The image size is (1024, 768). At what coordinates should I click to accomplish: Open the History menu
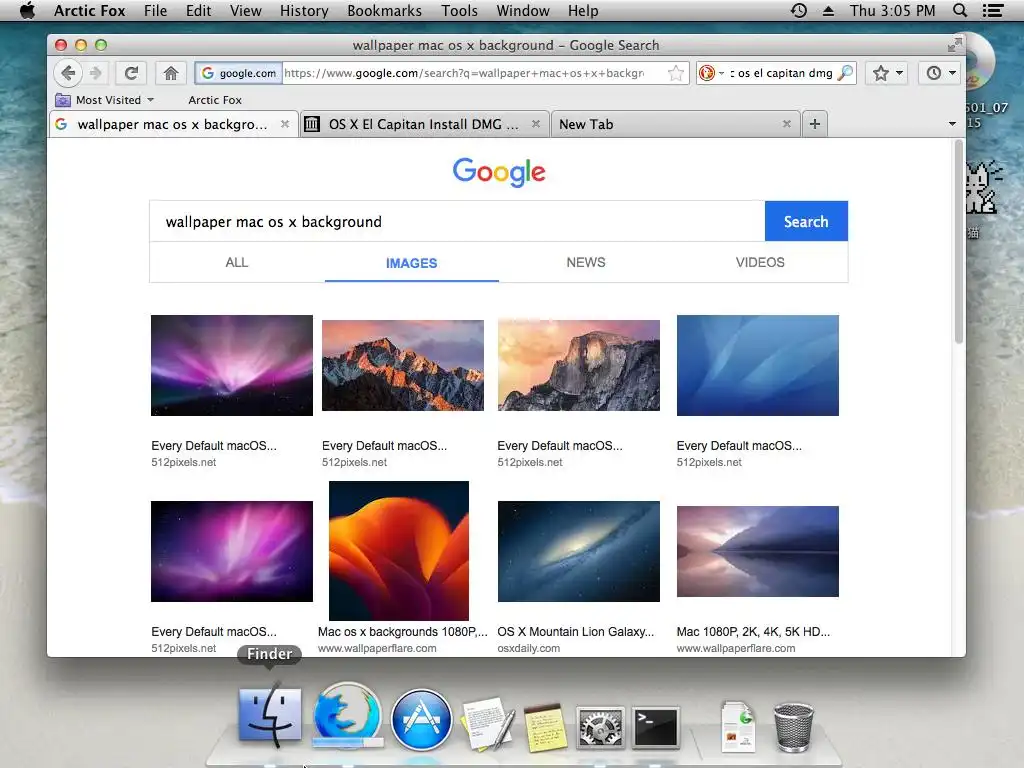(304, 10)
